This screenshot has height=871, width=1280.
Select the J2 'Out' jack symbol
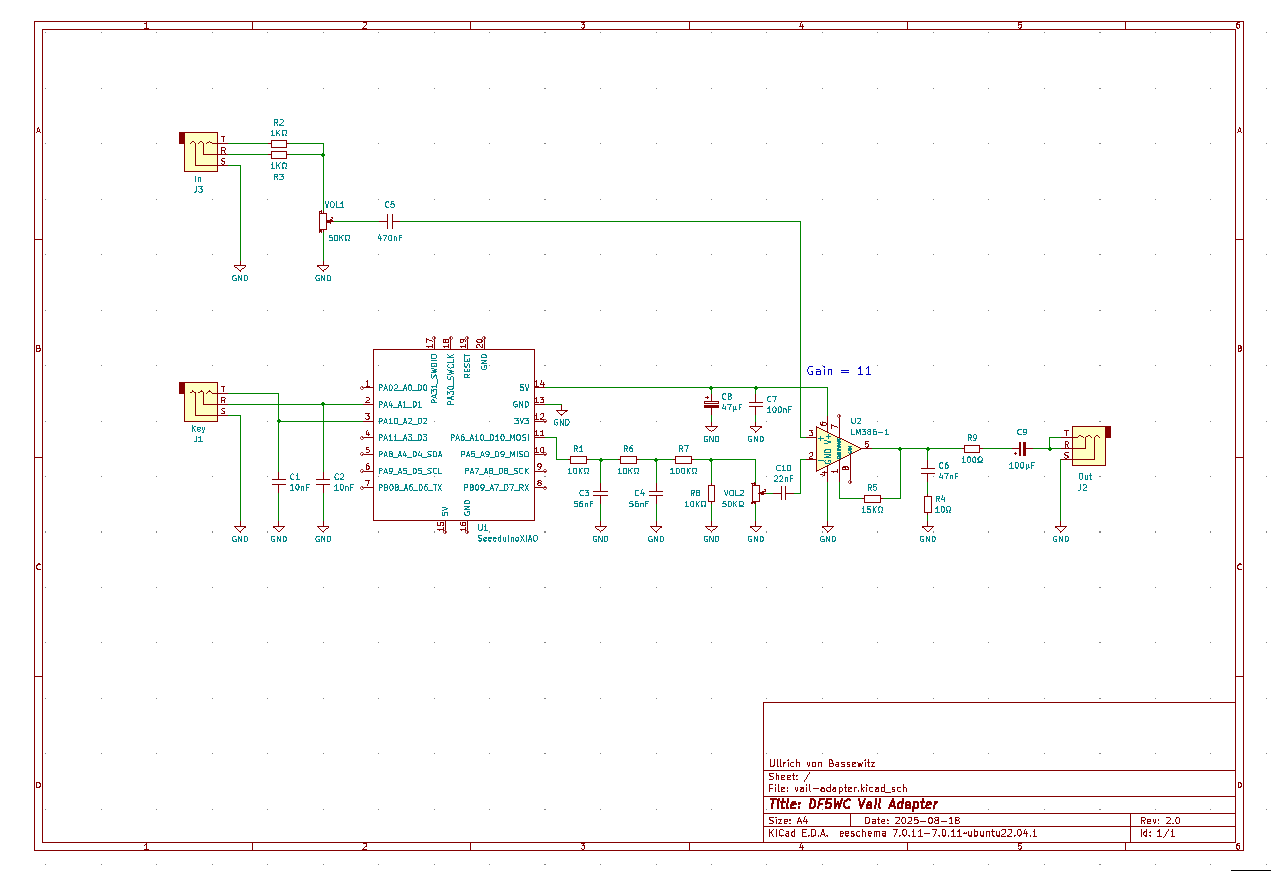click(1091, 446)
